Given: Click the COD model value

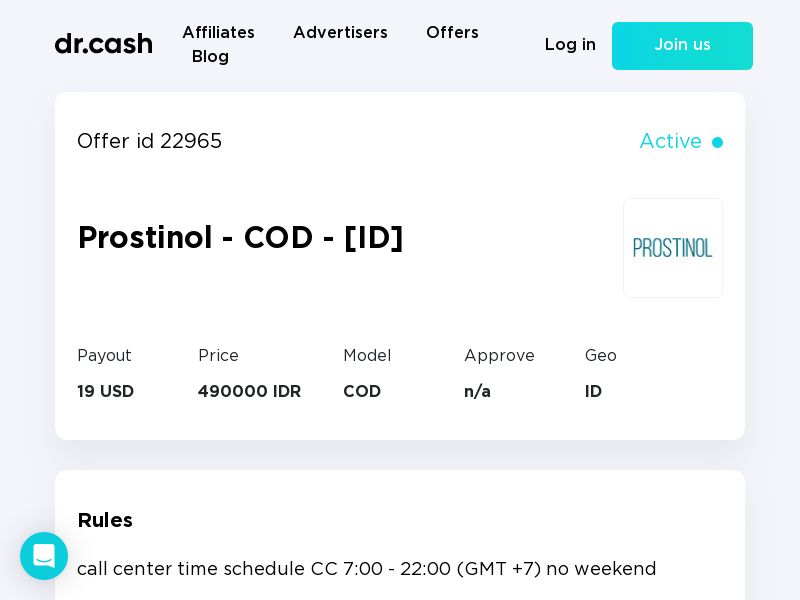Looking at the screenshot, I should [362, 392].
